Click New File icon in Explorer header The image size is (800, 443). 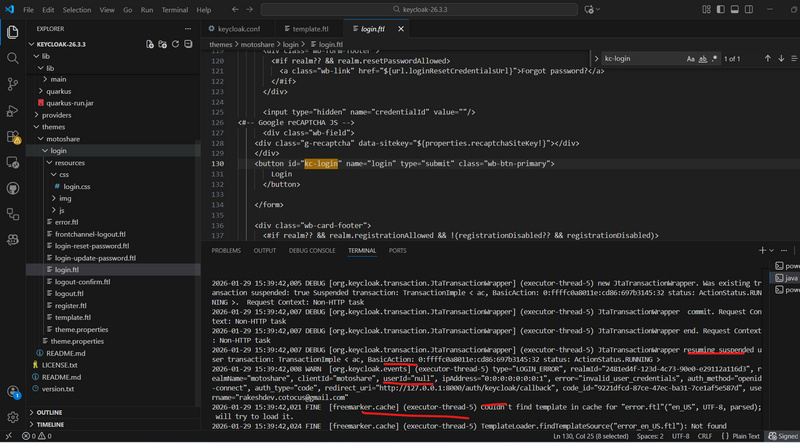[149, 44]
